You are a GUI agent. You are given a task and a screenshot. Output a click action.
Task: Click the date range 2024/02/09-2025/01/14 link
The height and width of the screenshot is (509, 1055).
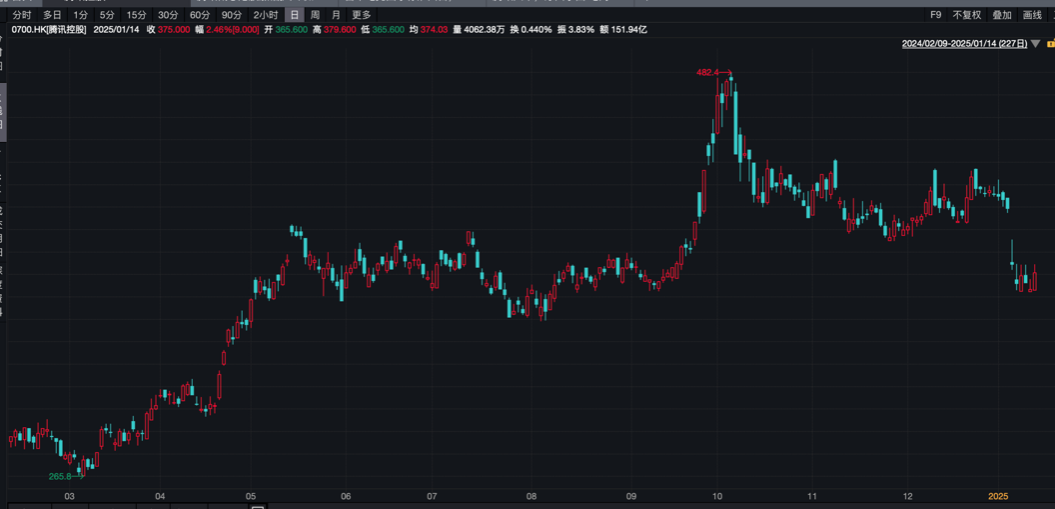[x=963, y=44]
